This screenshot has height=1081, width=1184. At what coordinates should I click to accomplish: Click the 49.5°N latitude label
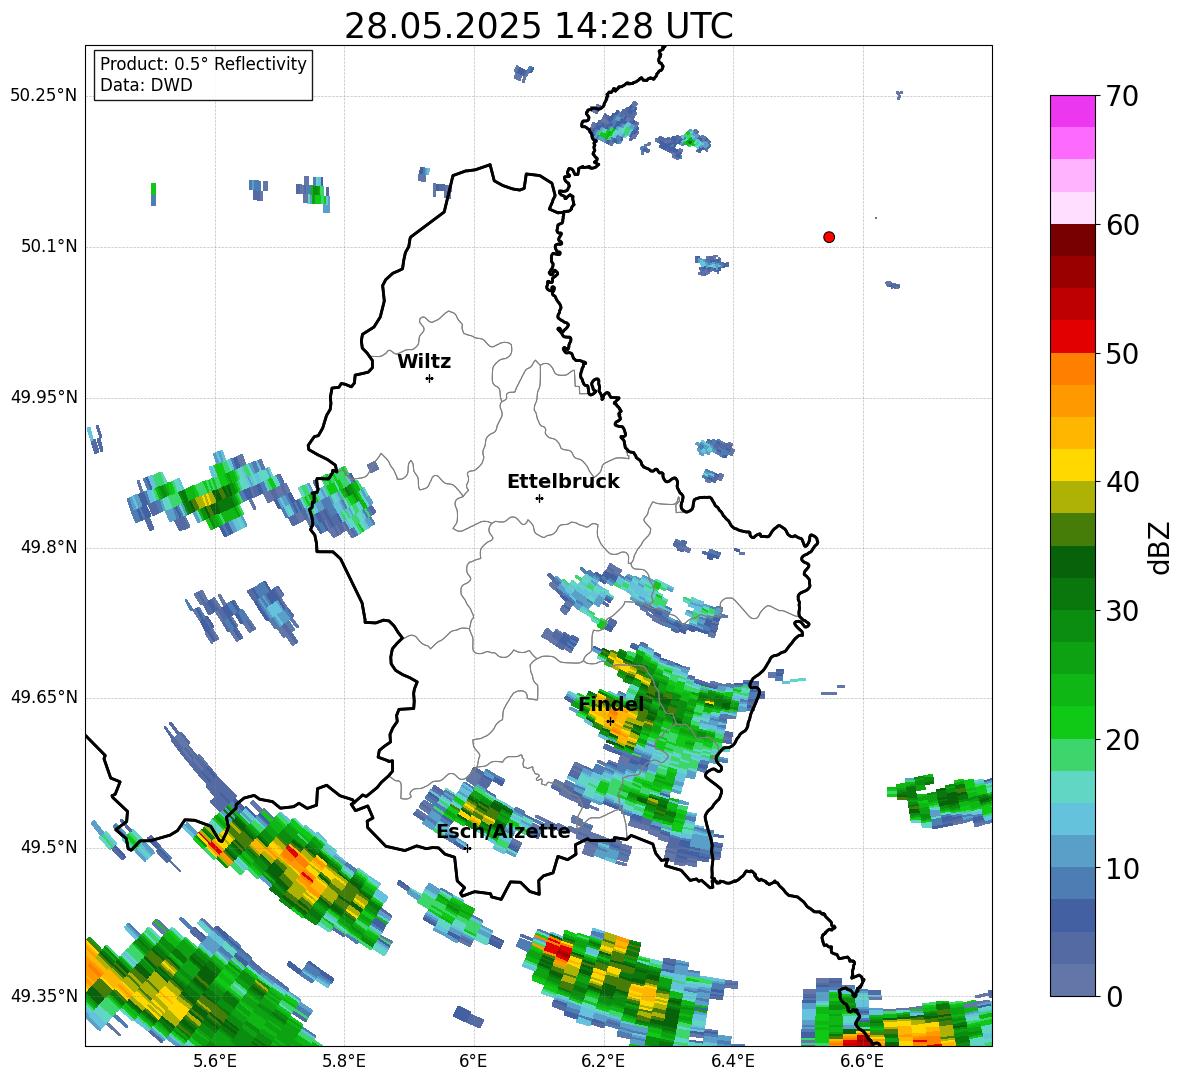[x=49, y=846]
